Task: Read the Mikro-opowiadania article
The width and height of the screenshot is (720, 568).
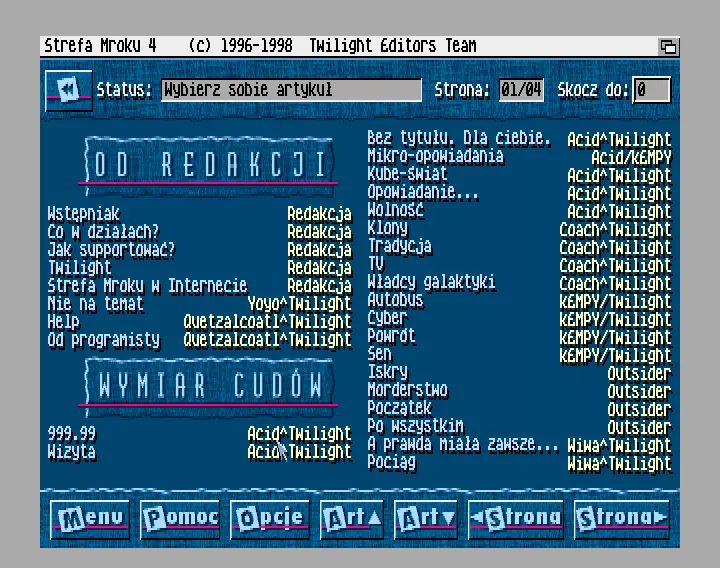Action: [435, 157]
